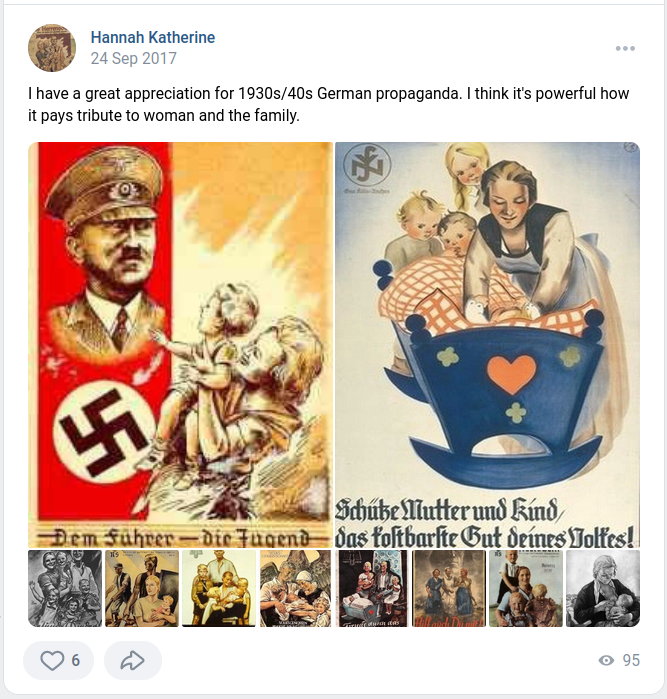This screenshot has width=667, height=699.
Task: Open the three-dot post options menu
Action: coord(625,48)
